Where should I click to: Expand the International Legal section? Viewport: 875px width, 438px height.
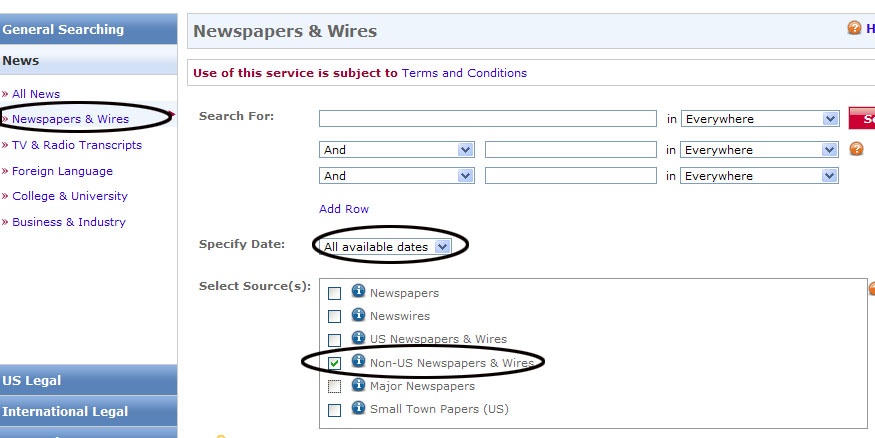[88, 411]
